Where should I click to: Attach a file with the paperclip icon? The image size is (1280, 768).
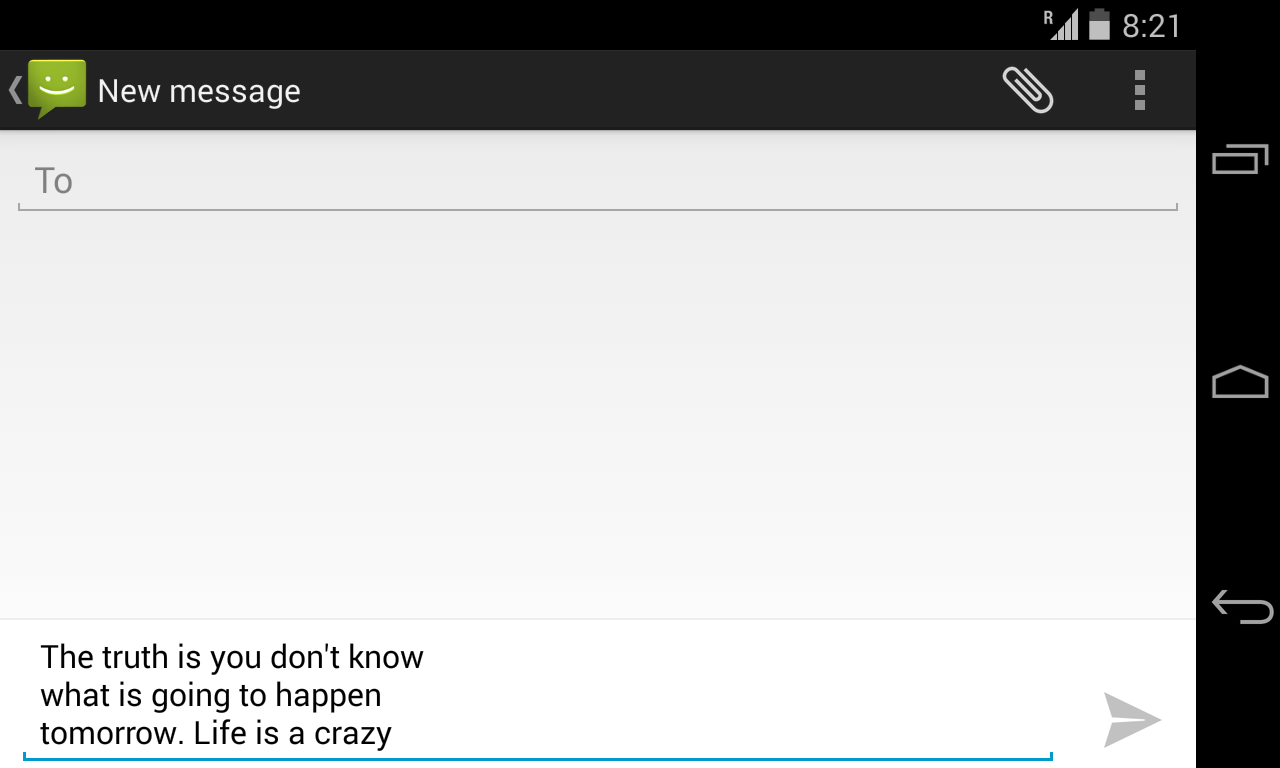coord(1028,90)
